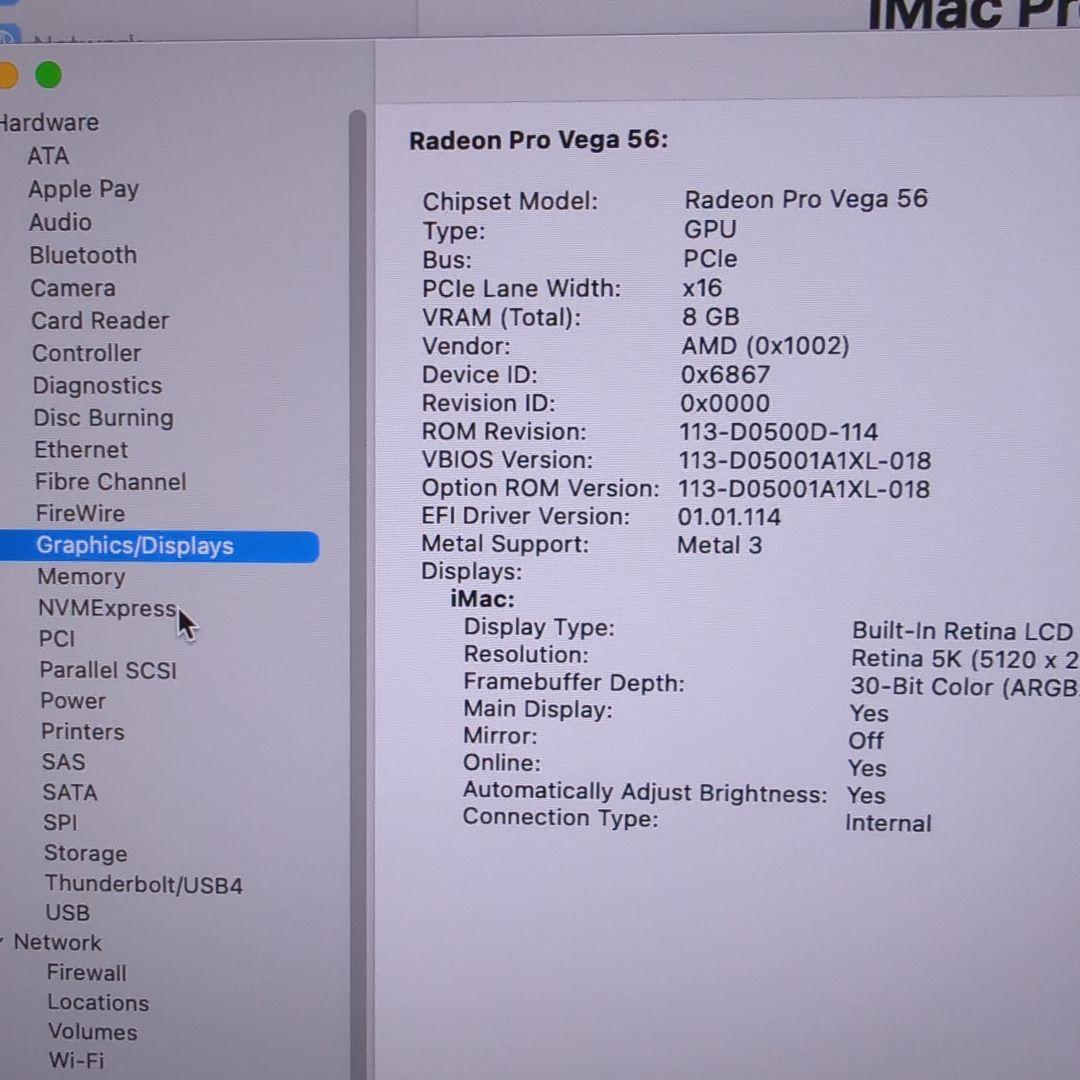Open the Storage section
The image size is (1080, 1080).
coord(85,853)
